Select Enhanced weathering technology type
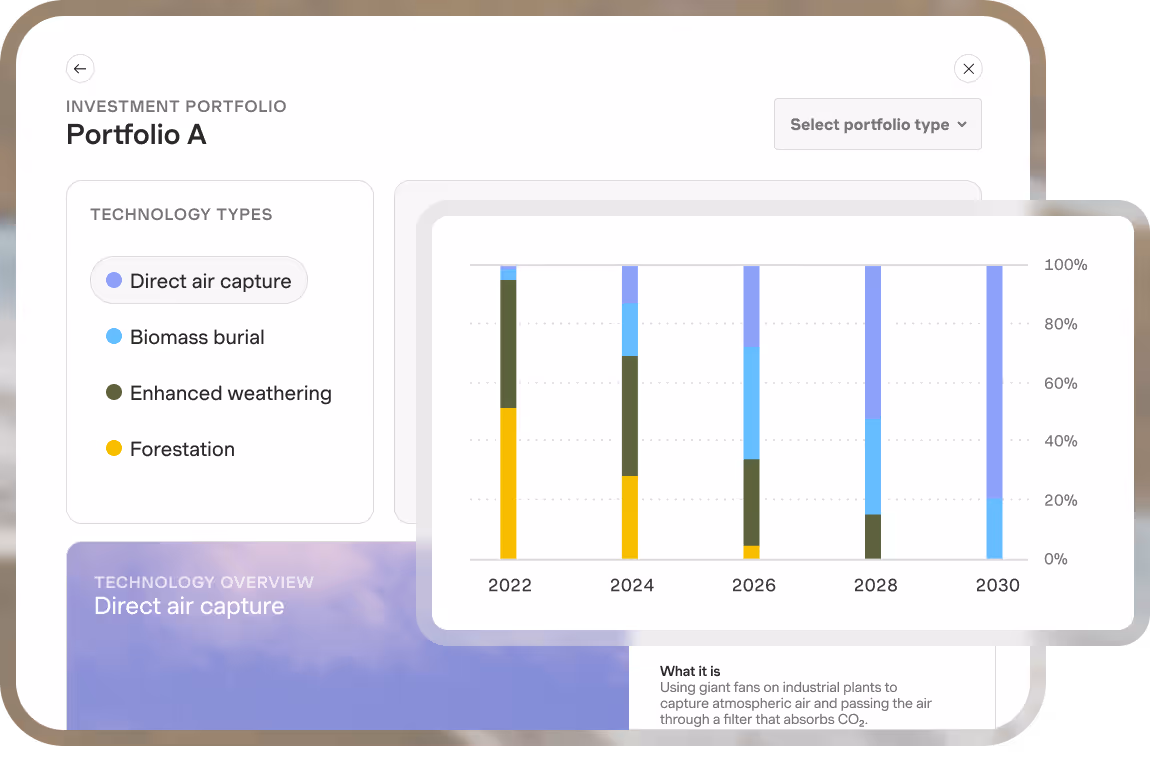 (x=219, y=393)
